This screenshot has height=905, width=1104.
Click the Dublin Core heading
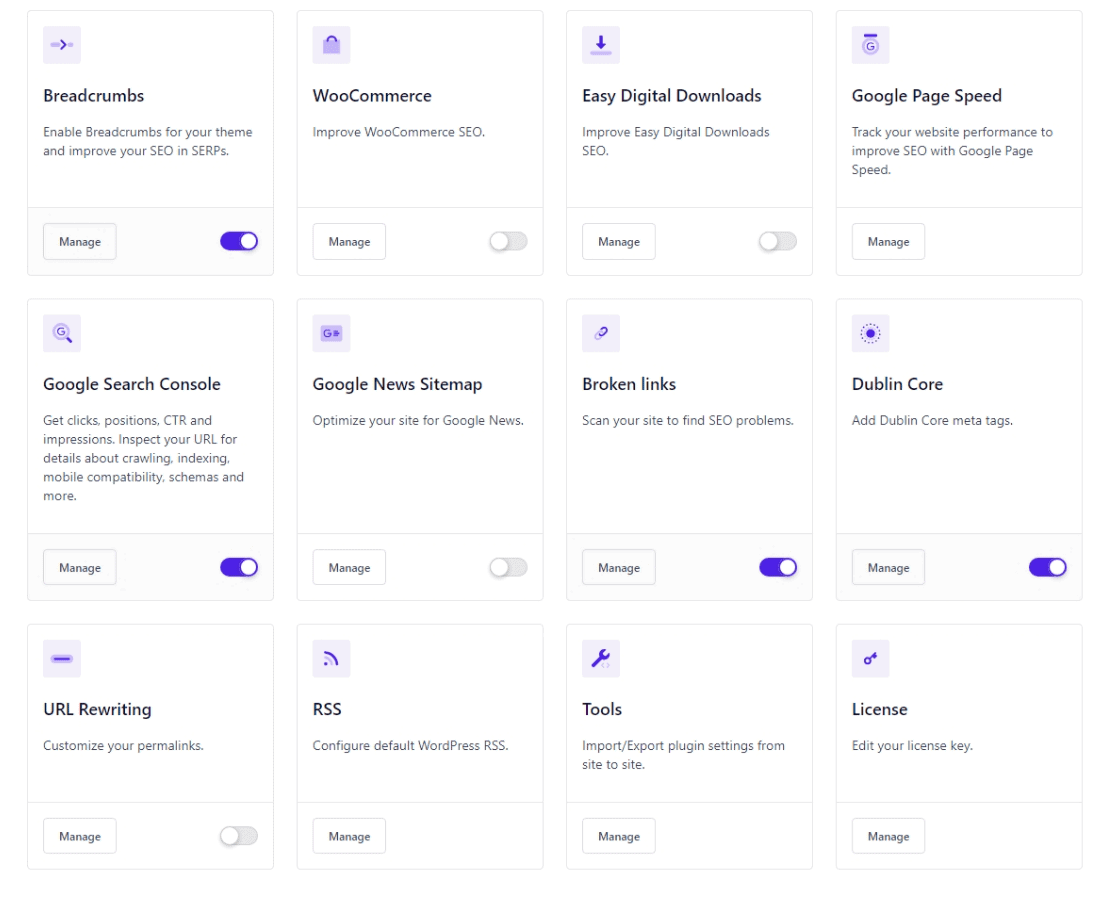tap(897, 385)
